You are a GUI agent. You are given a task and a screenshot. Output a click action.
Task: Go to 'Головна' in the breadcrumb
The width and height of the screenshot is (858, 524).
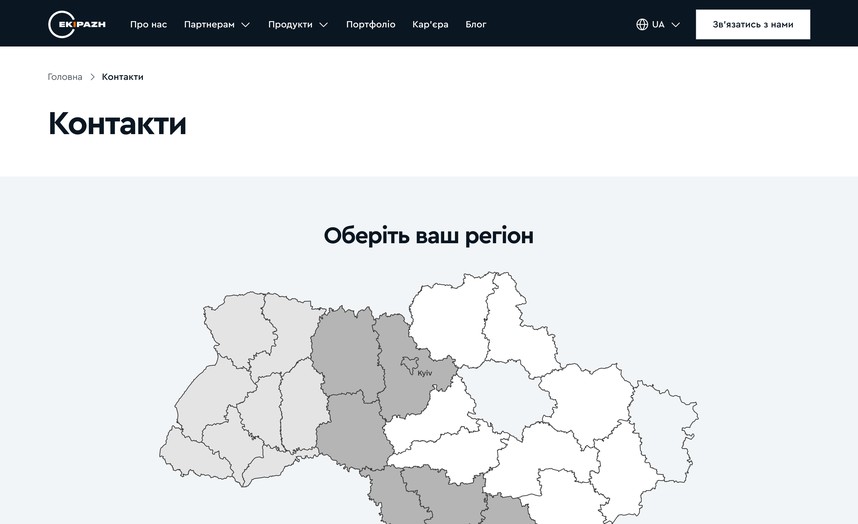[65, 77]
